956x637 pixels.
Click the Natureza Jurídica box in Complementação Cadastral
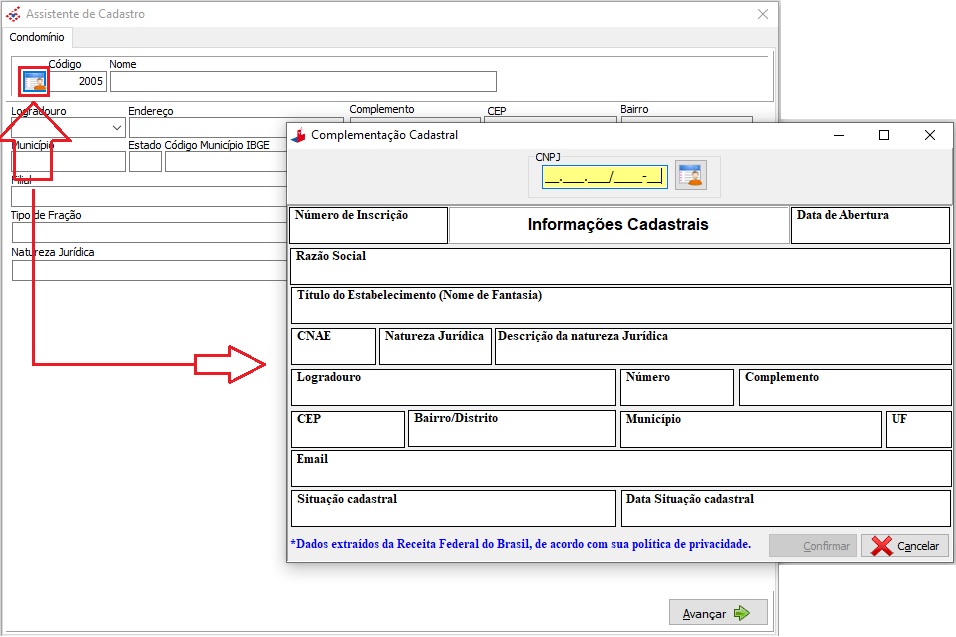435,346
